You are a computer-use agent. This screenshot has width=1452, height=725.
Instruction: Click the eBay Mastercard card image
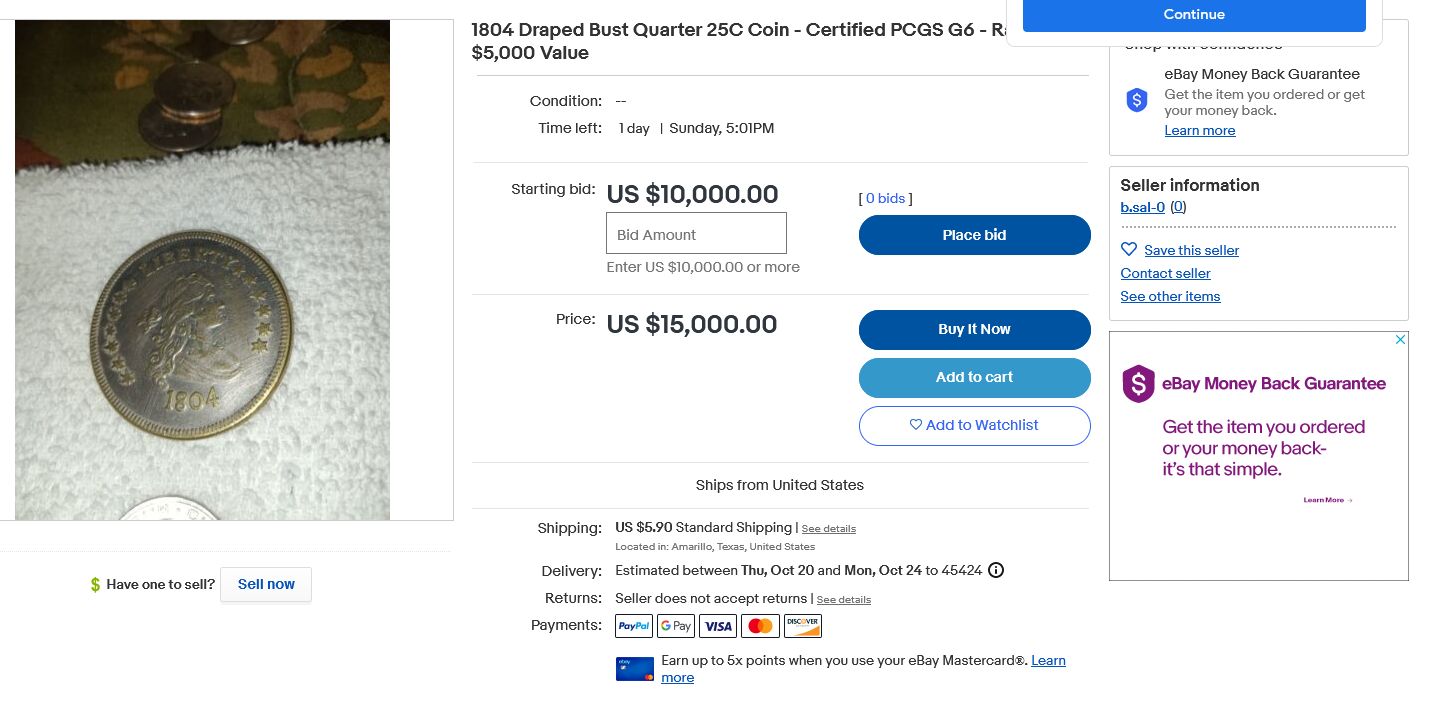(635, 669)
